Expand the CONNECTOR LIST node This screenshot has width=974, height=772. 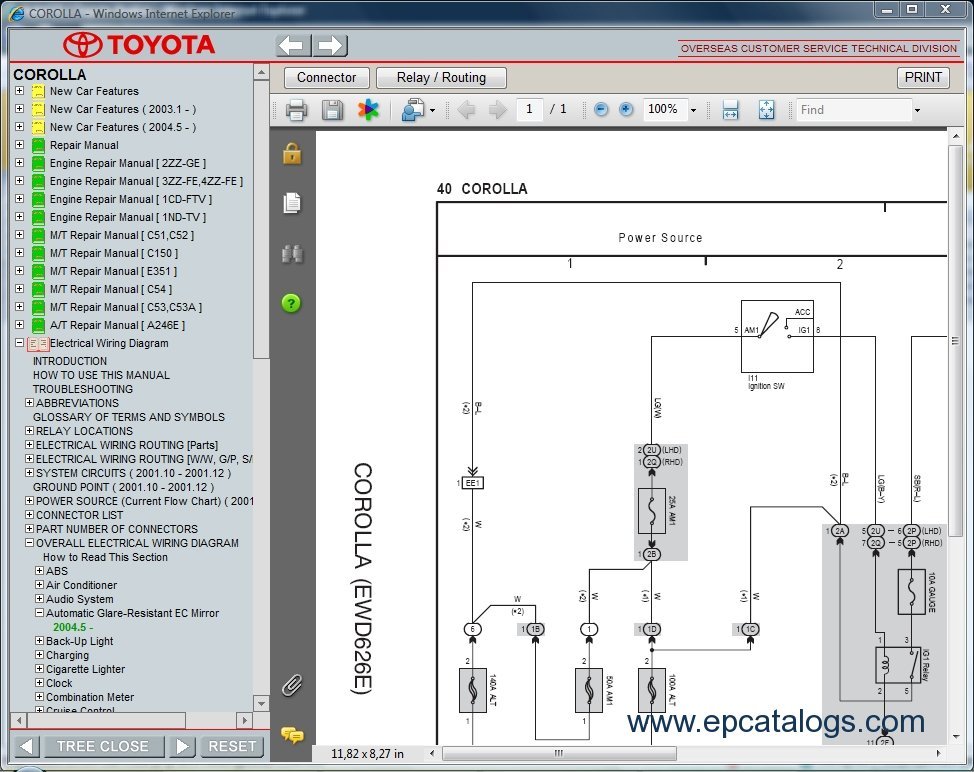point(29,515)
